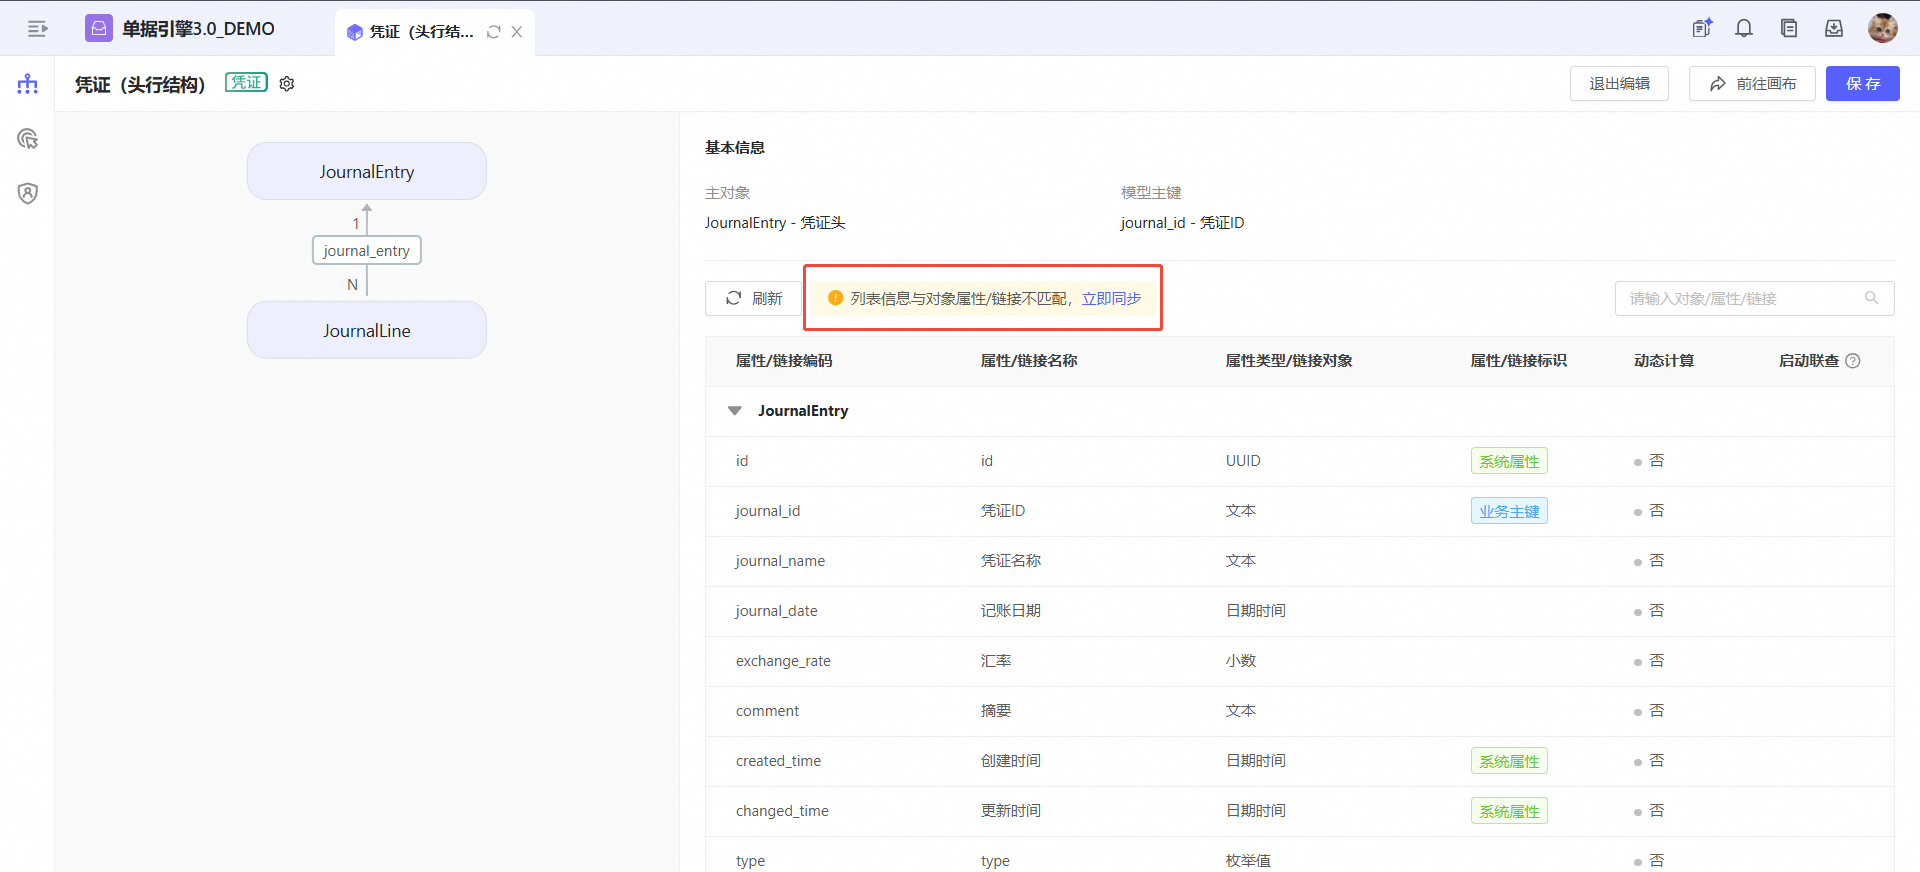Reload the tab using refresh icon

pyautogui.click(x=493, y=32)
